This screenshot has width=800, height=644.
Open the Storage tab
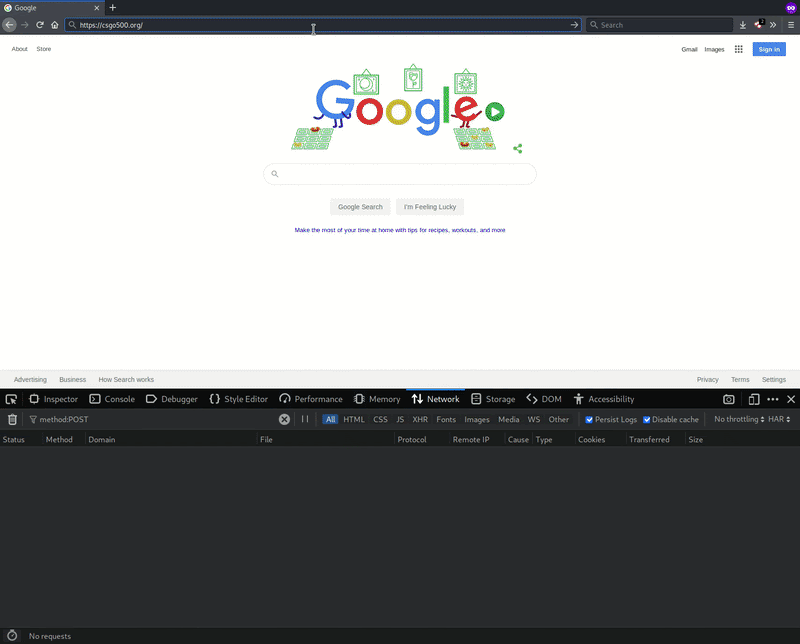[x=493, y=399]
